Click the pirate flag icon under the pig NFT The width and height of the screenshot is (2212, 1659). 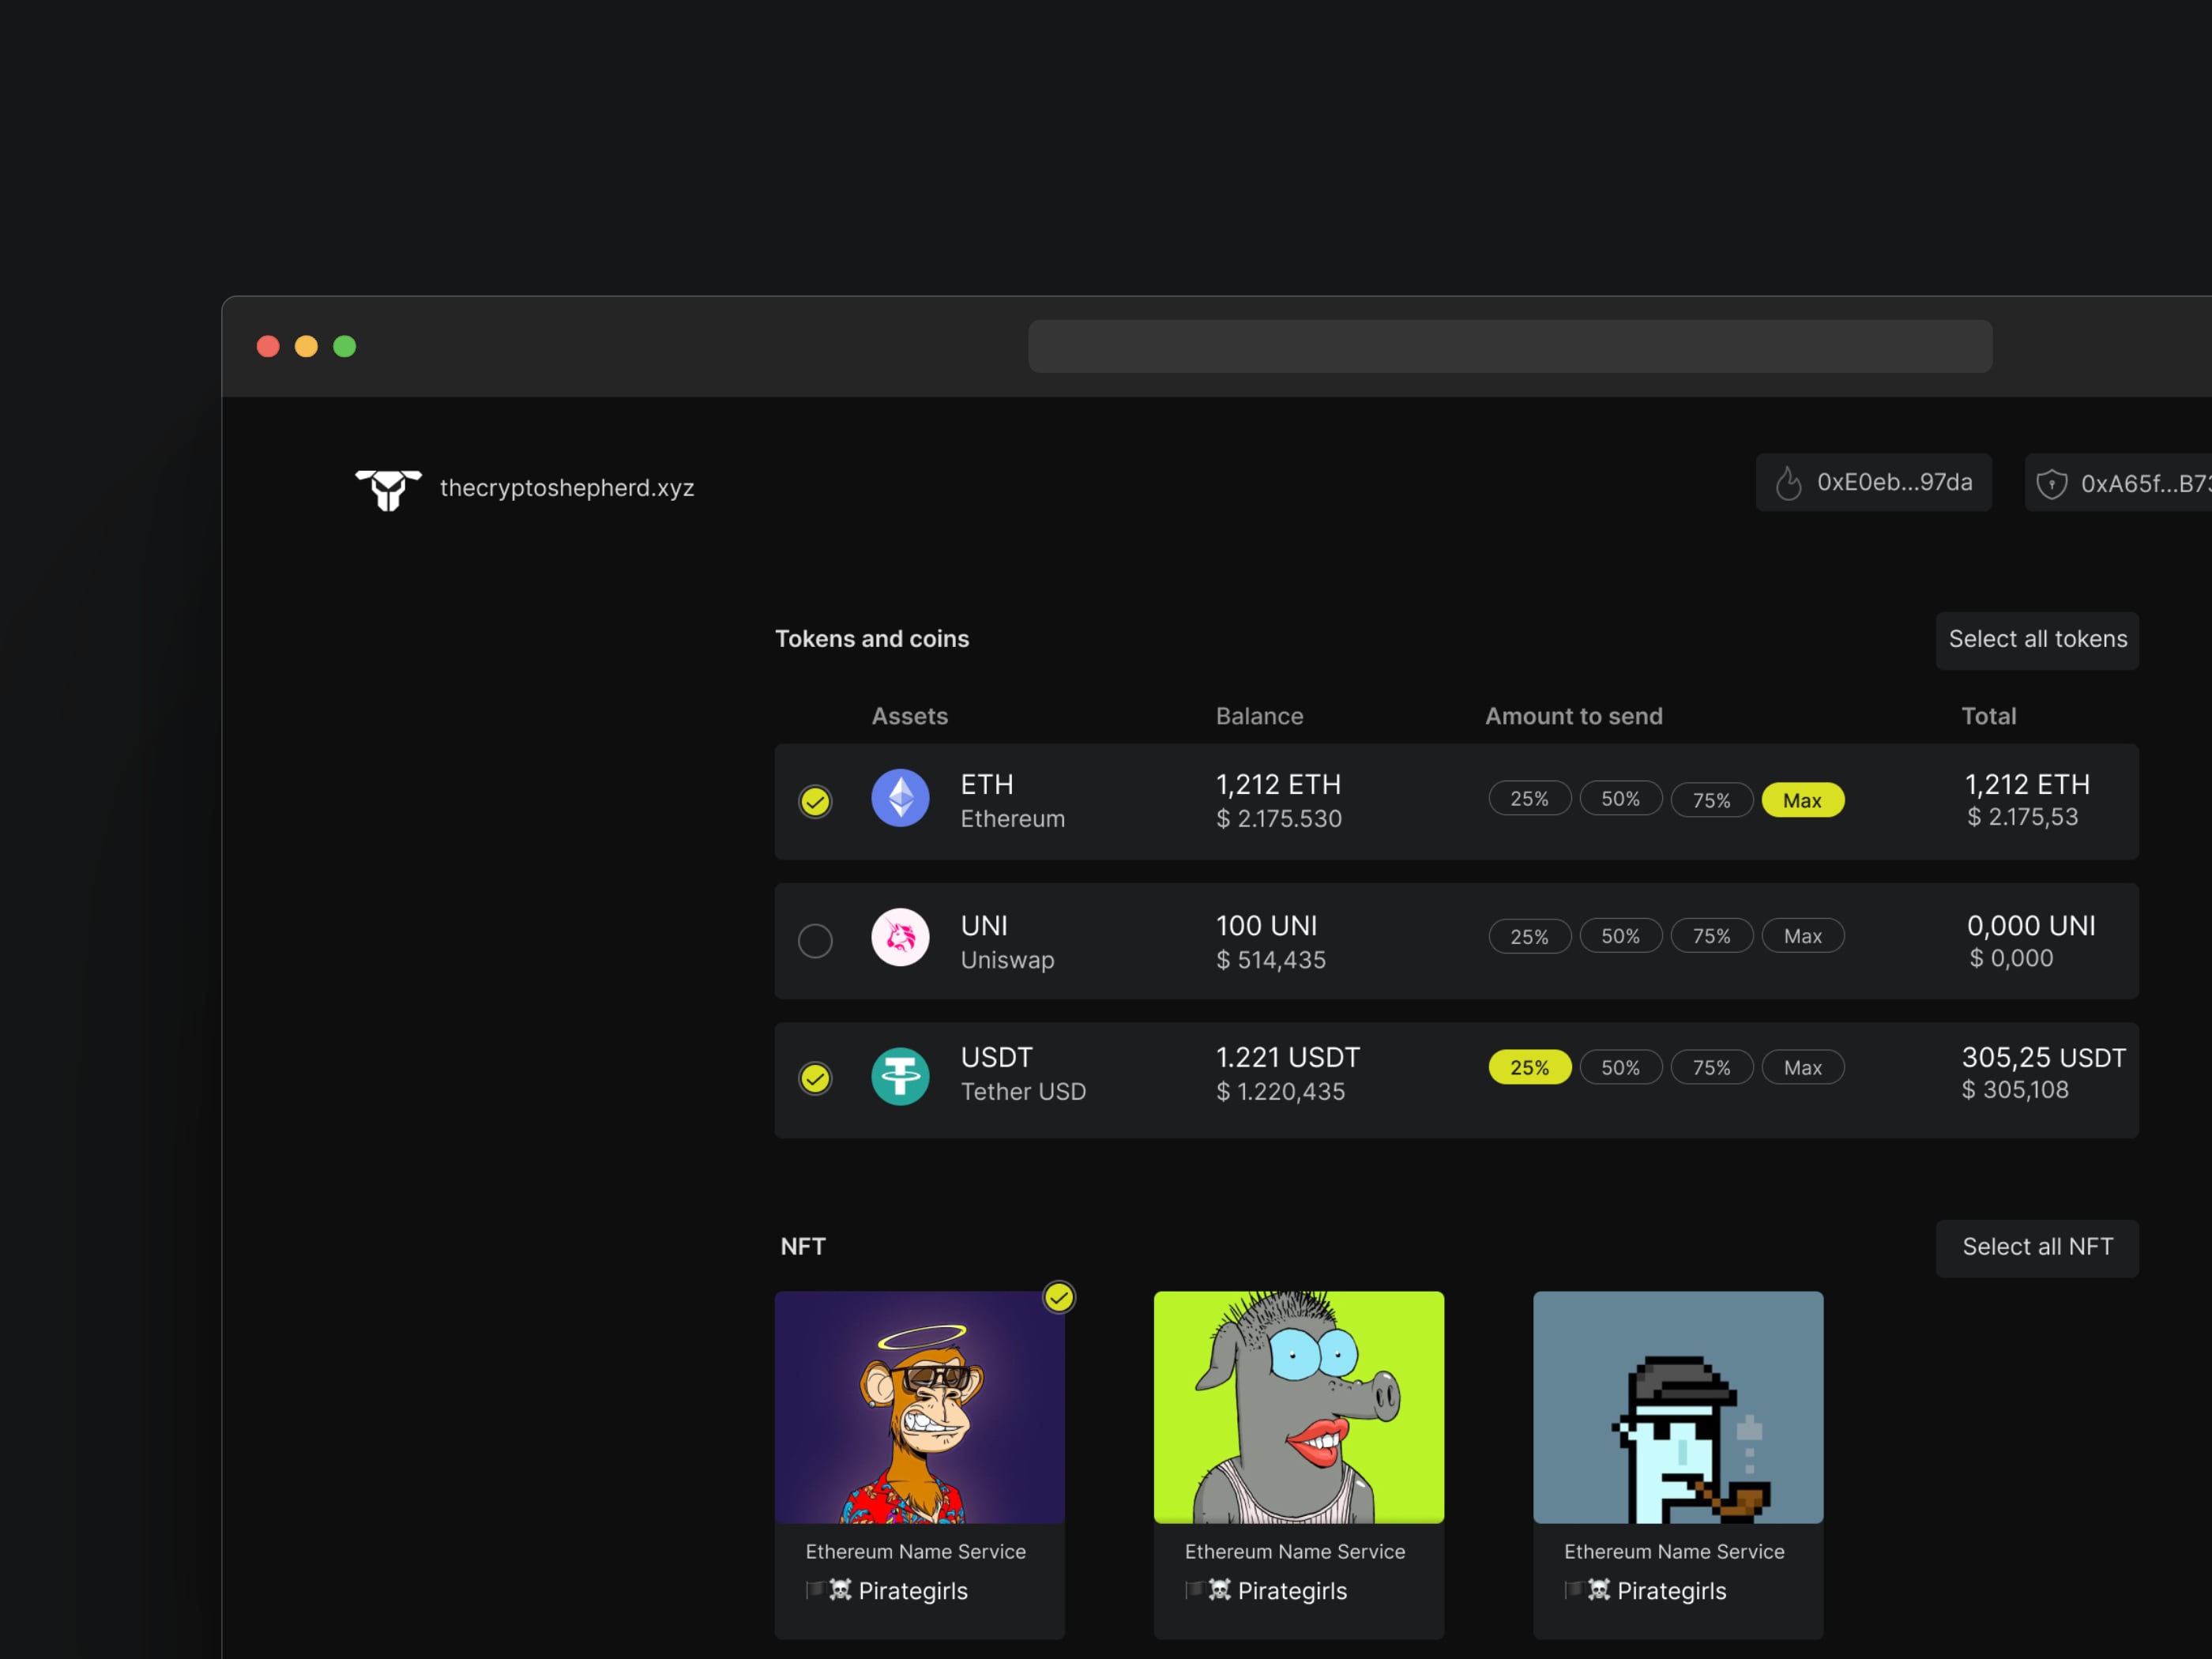click(1194, 1589)
